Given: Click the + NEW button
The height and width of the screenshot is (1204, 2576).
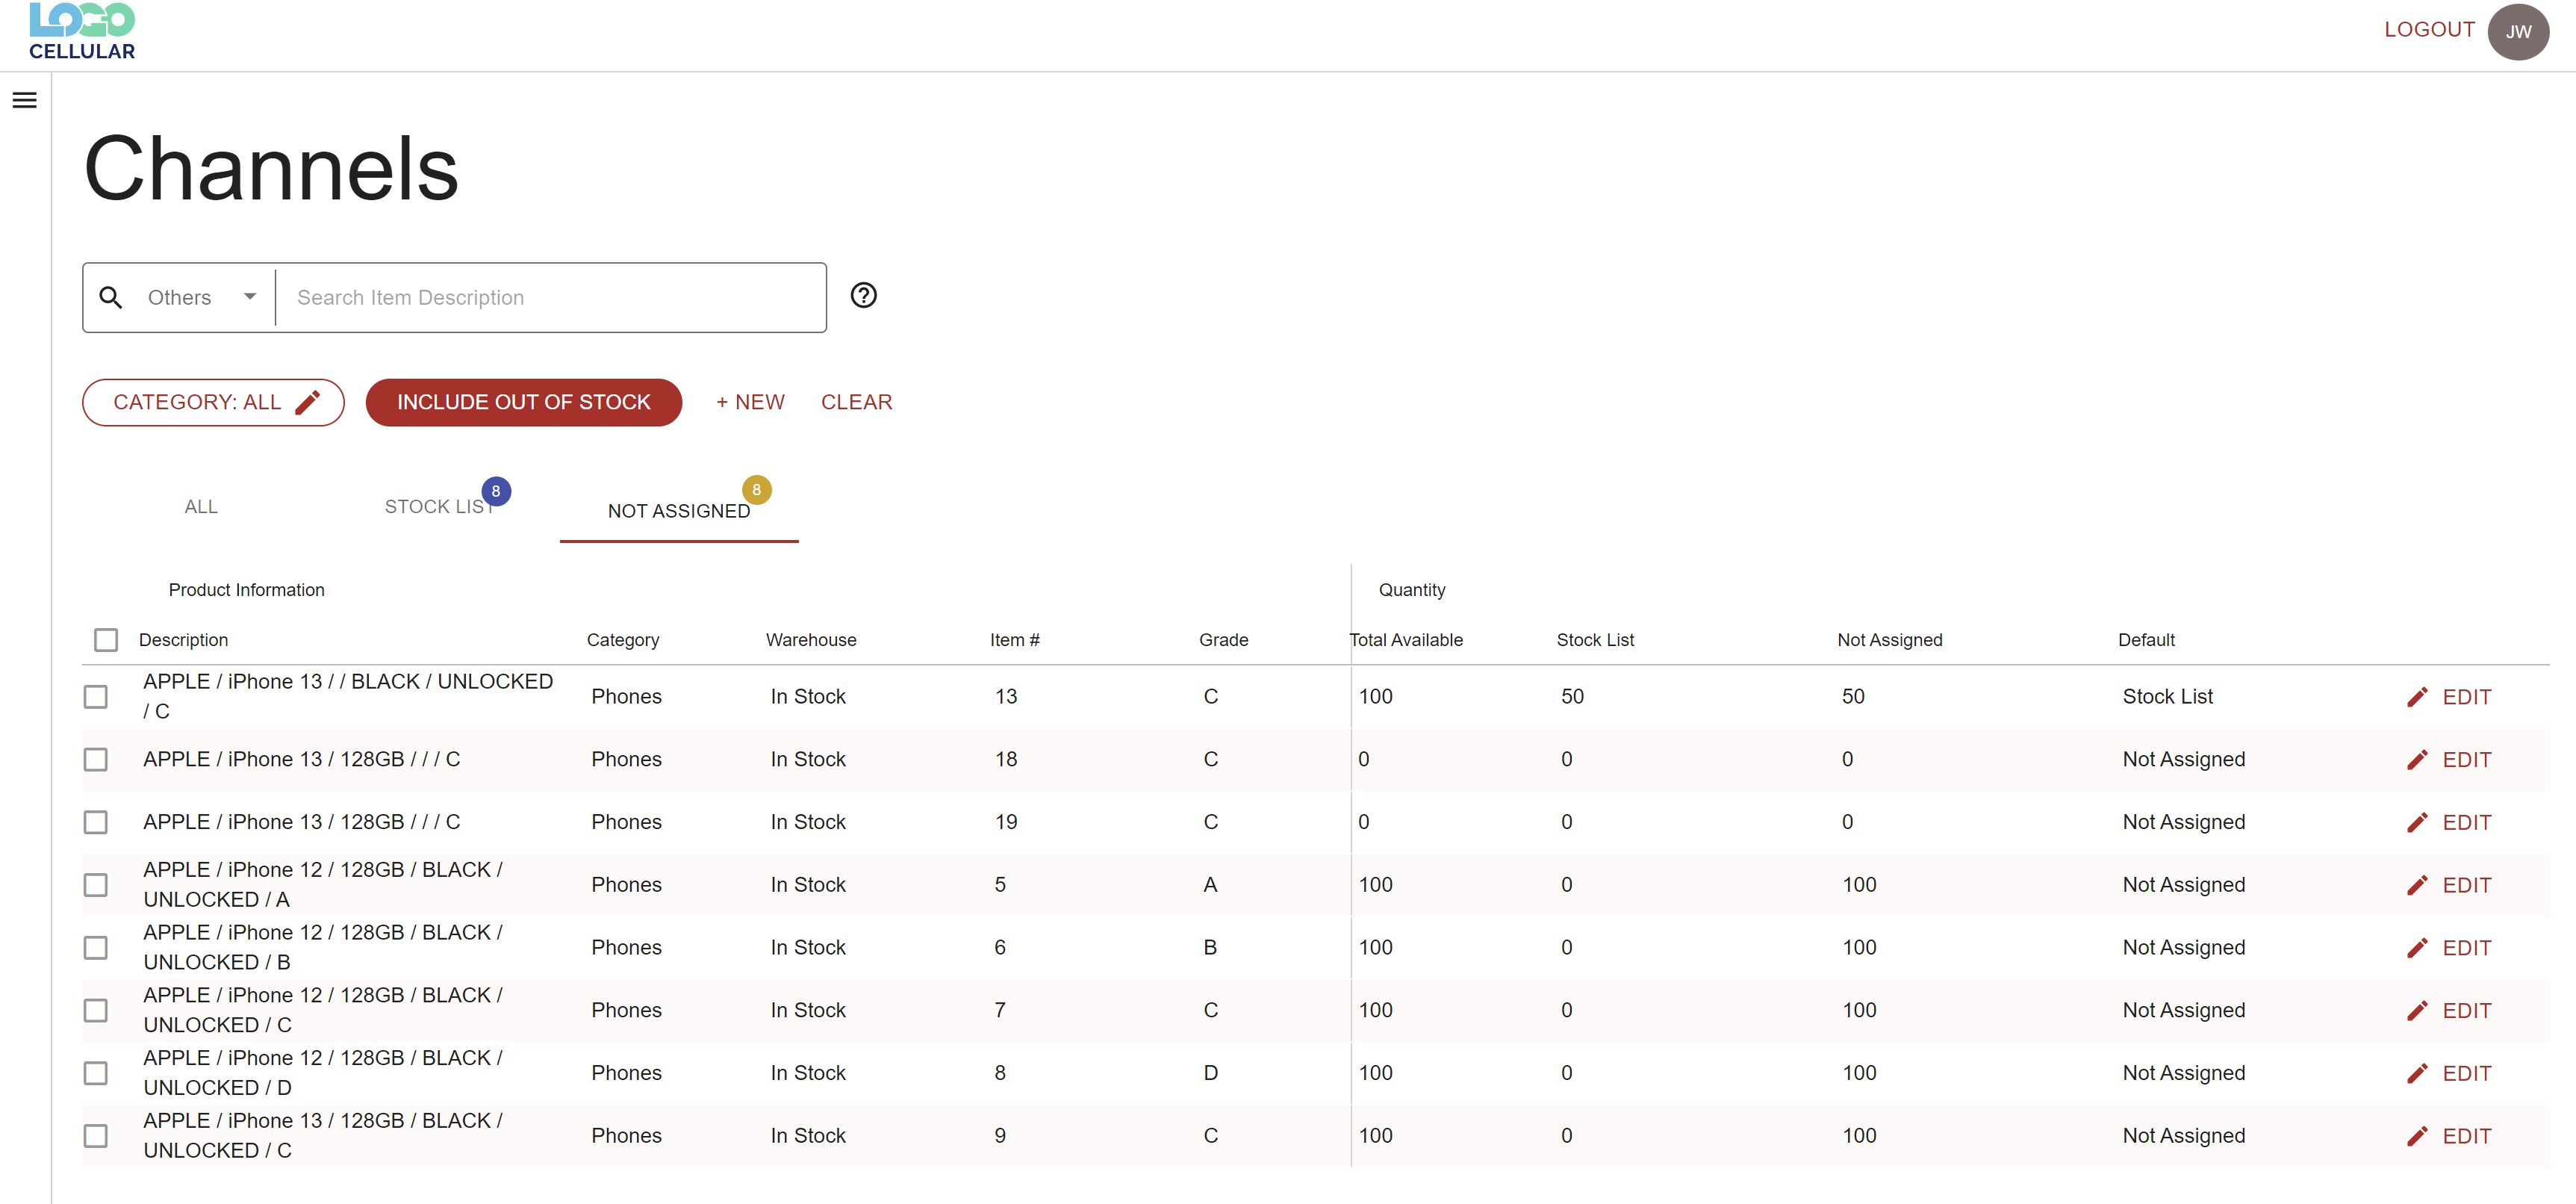Looking at the screenshot, I should point(750,402).
